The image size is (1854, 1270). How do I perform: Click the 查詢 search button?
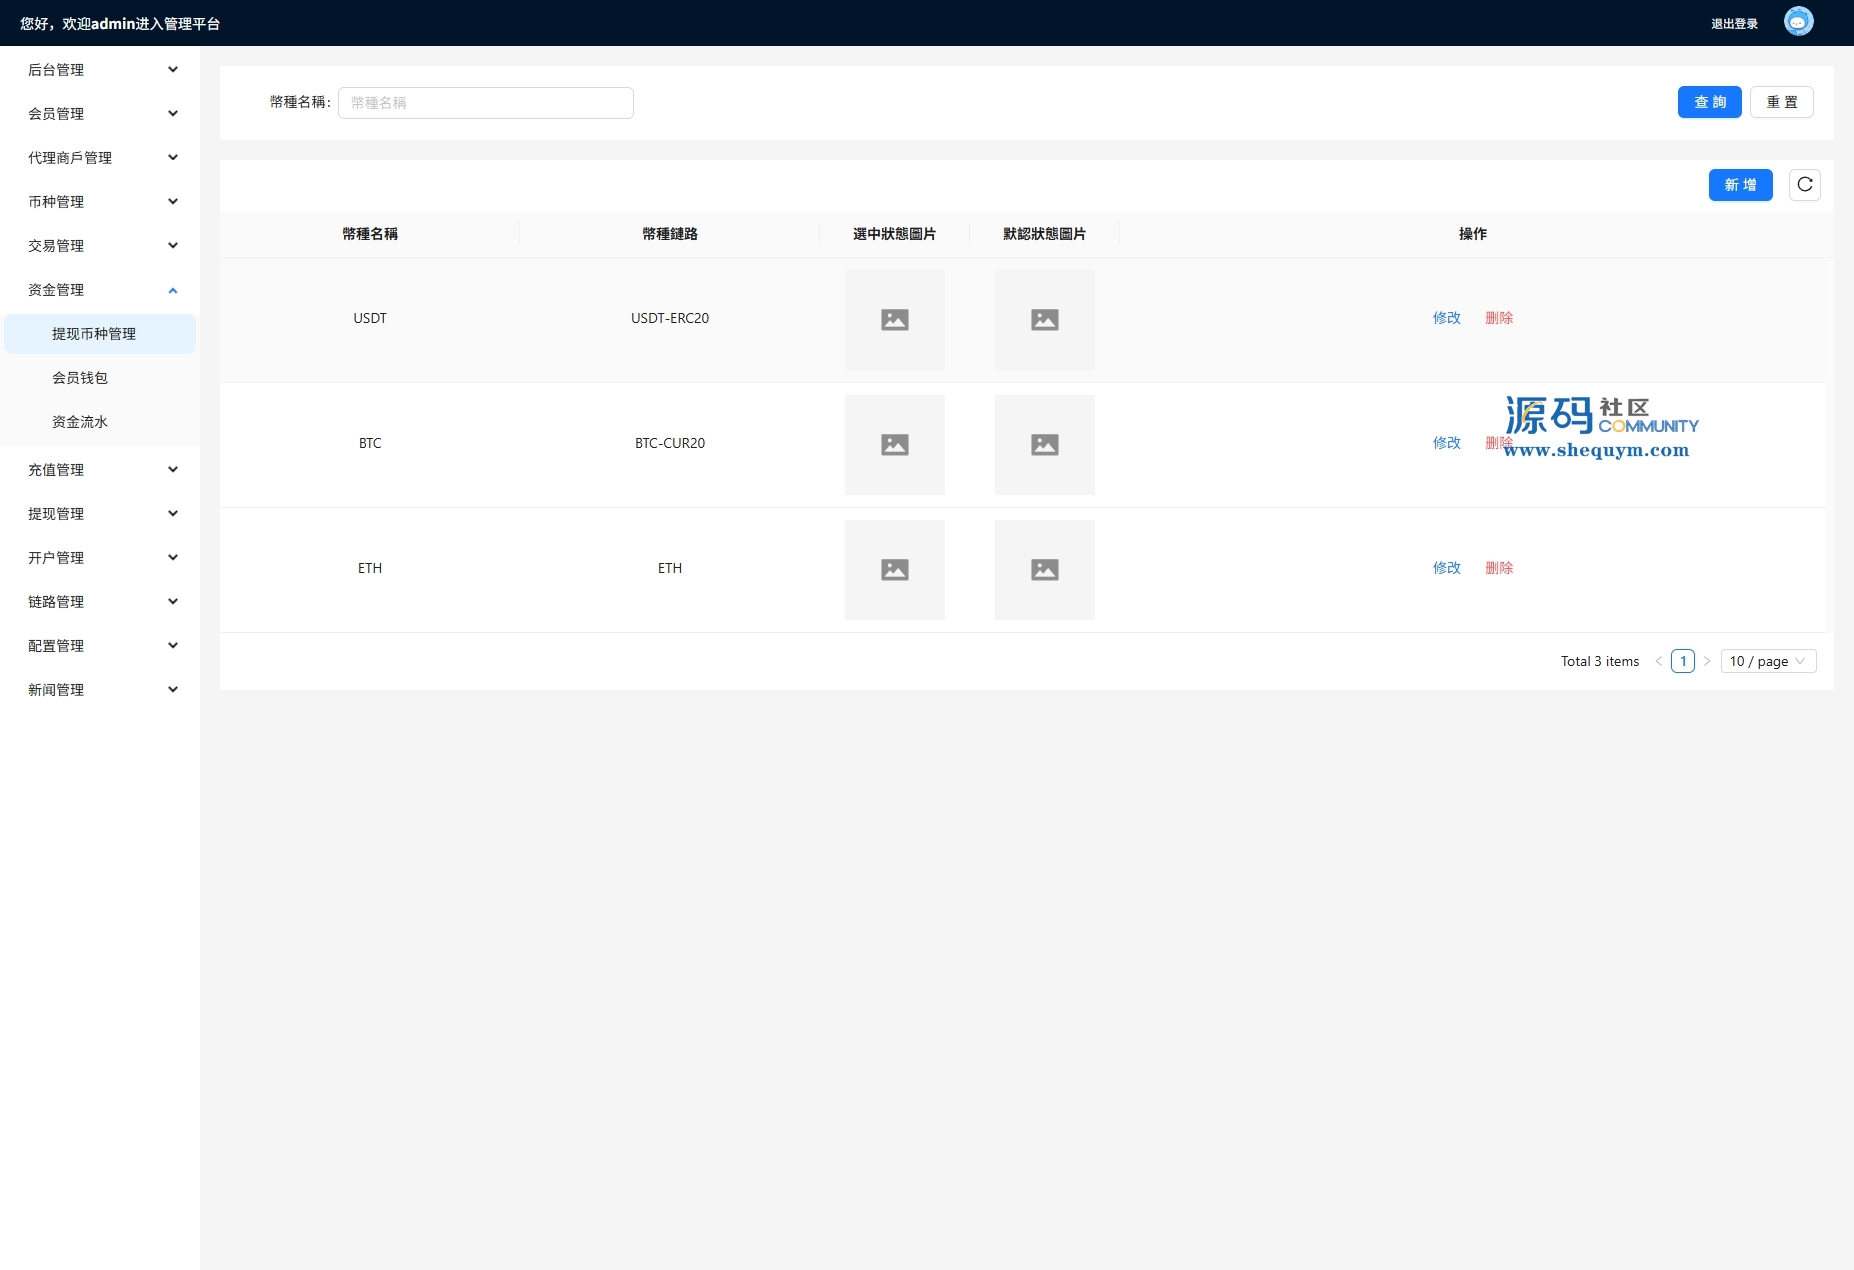(1709, 102)
